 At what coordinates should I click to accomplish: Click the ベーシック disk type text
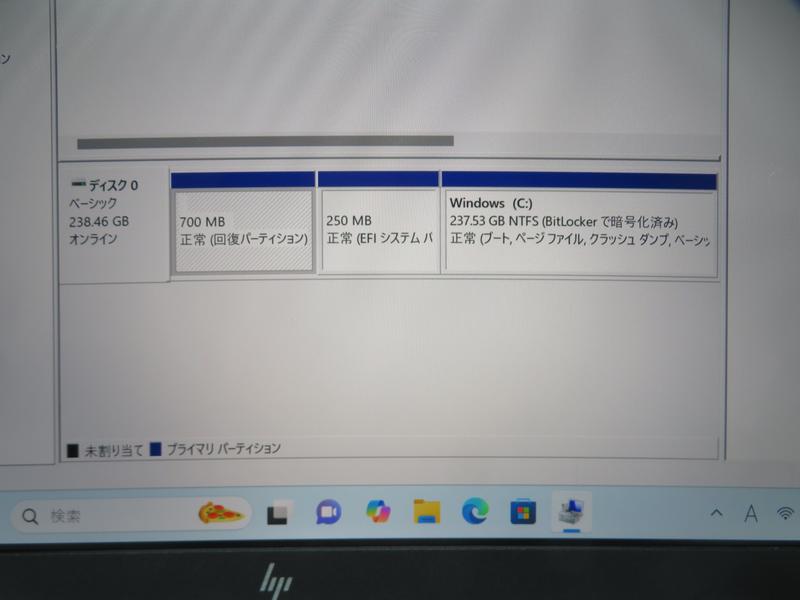93,203
